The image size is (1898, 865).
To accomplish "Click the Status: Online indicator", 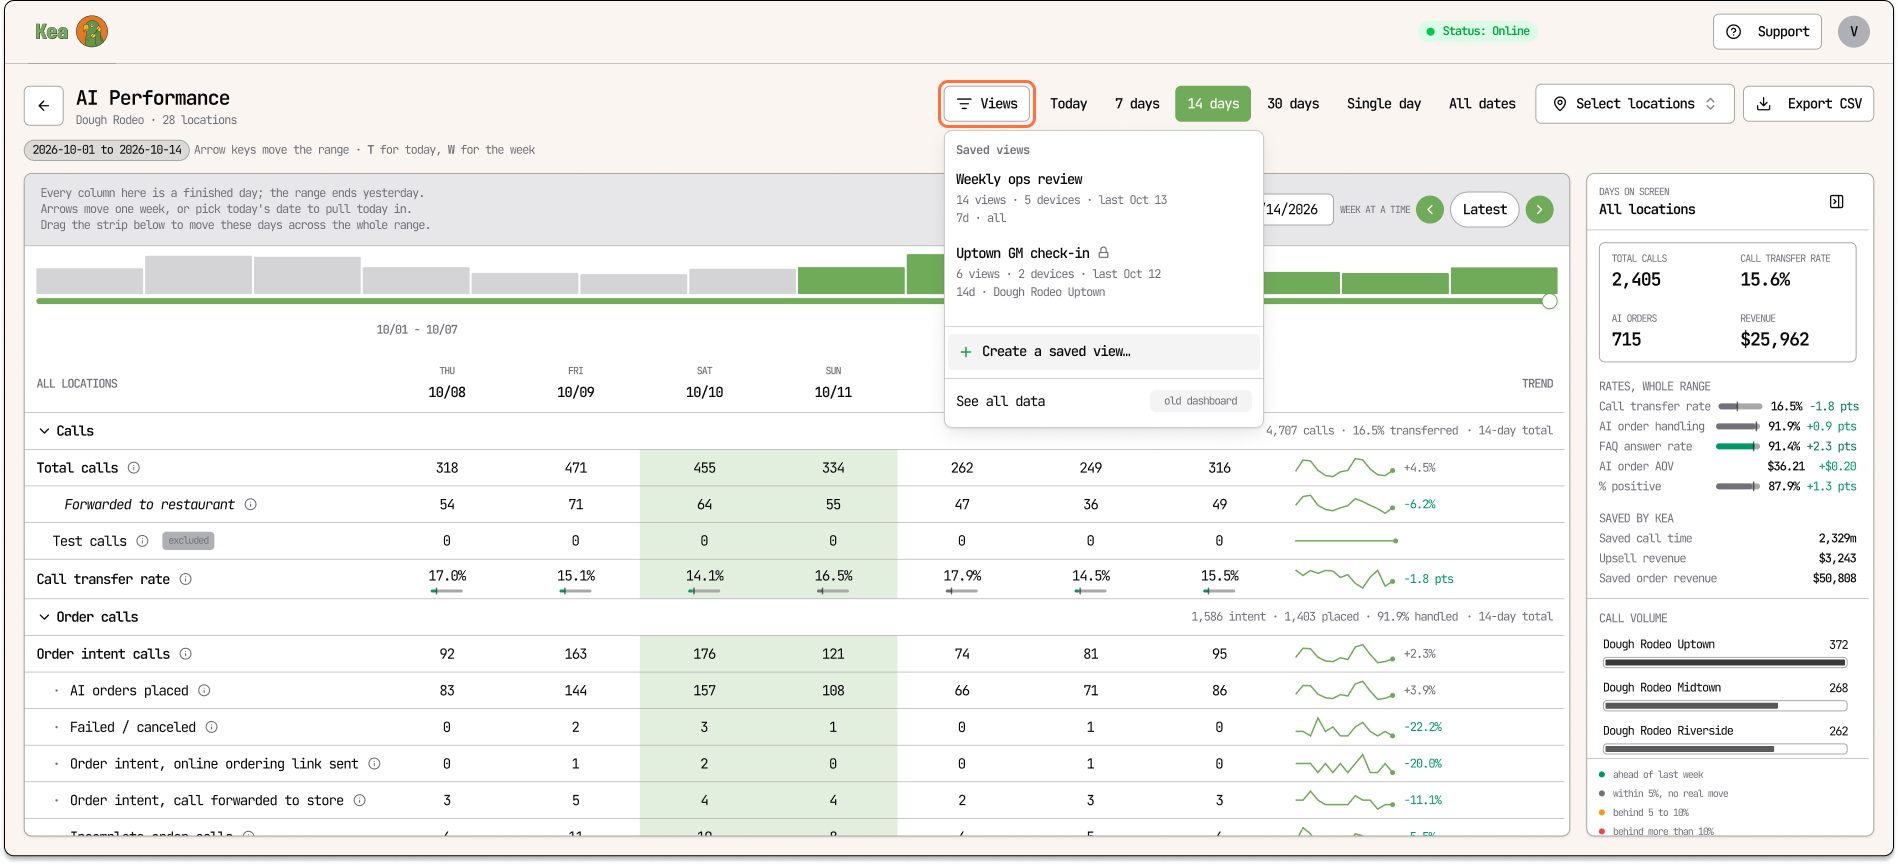I will [x=1477, y=32].
